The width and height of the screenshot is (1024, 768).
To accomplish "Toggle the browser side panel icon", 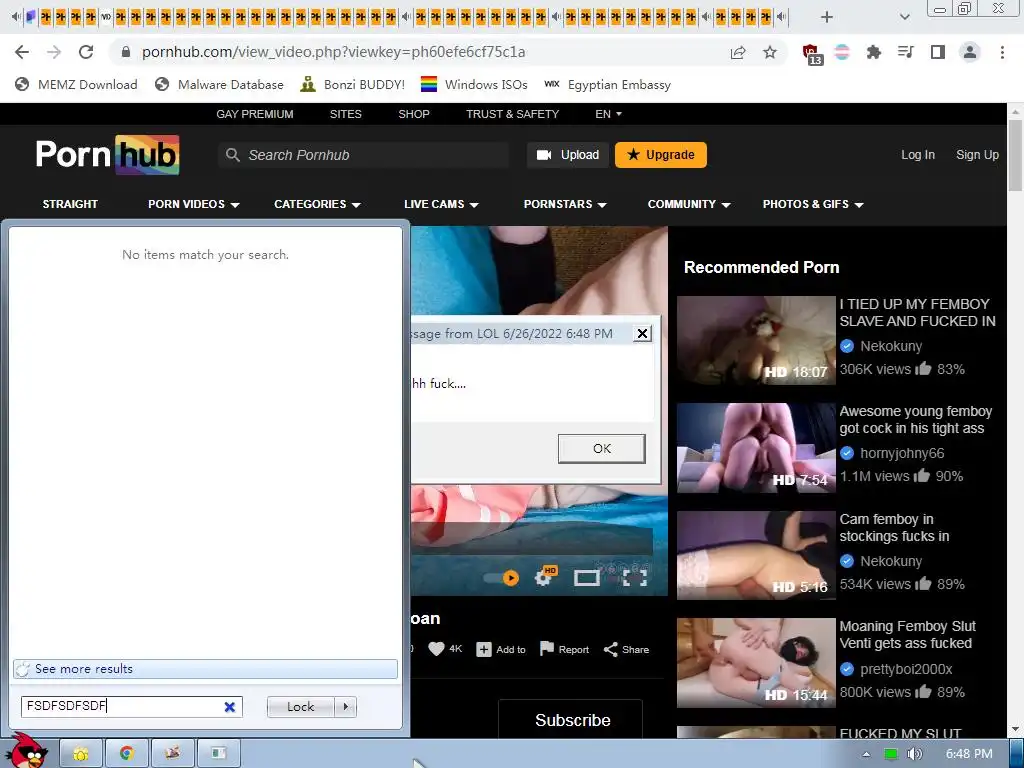I will tap(938, 52).
